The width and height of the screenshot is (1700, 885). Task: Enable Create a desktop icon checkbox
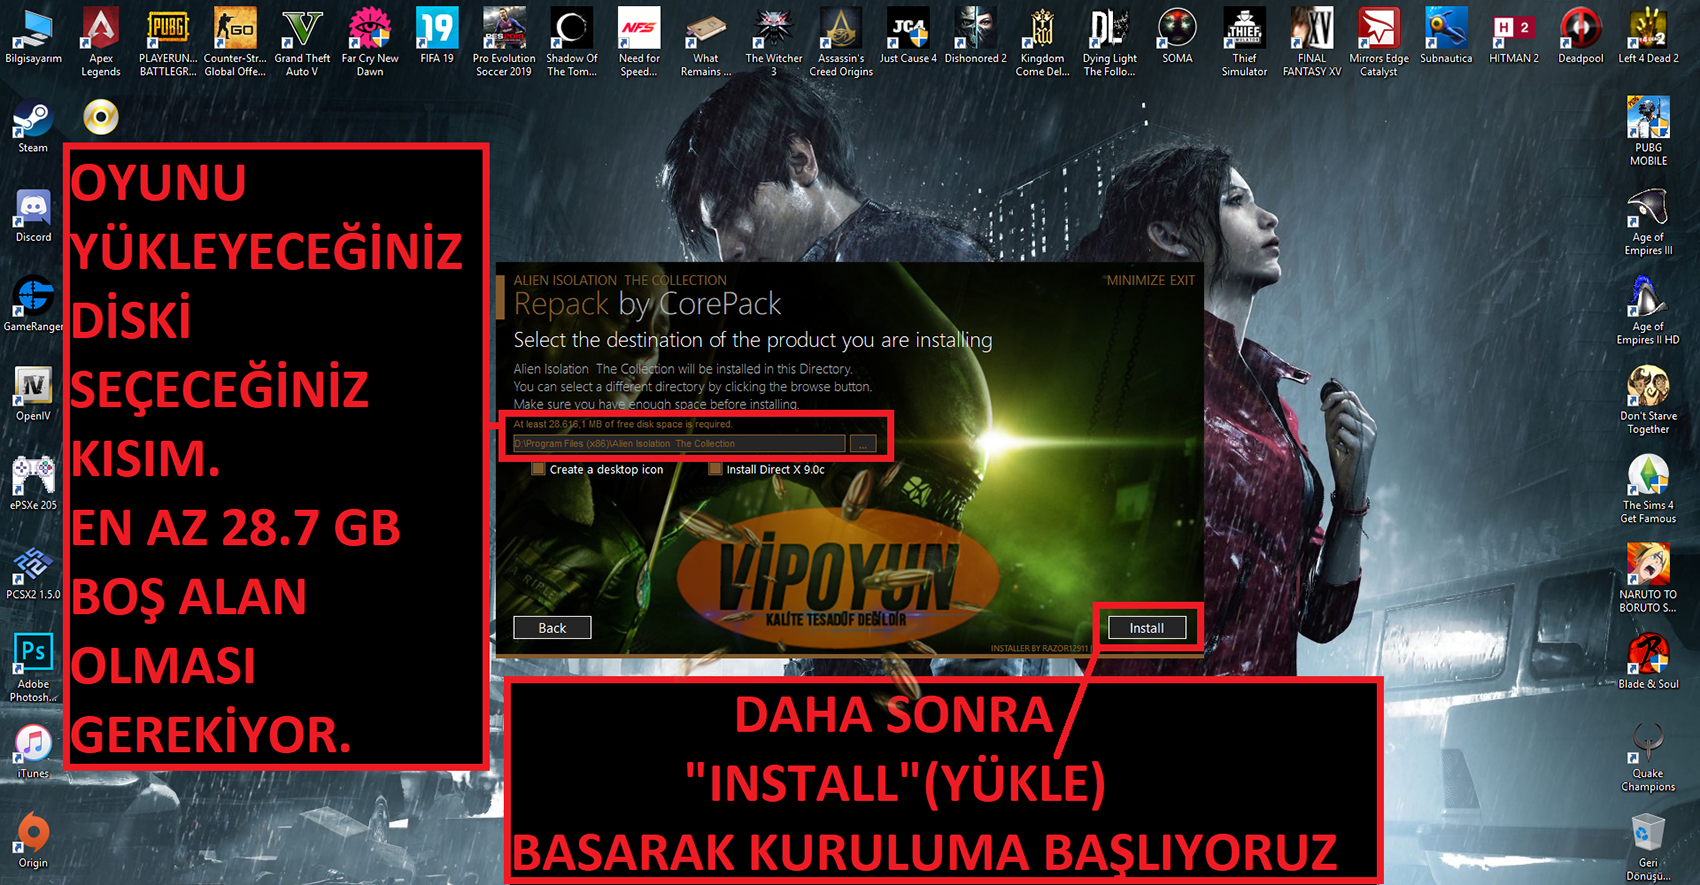[x=538, y=469]
